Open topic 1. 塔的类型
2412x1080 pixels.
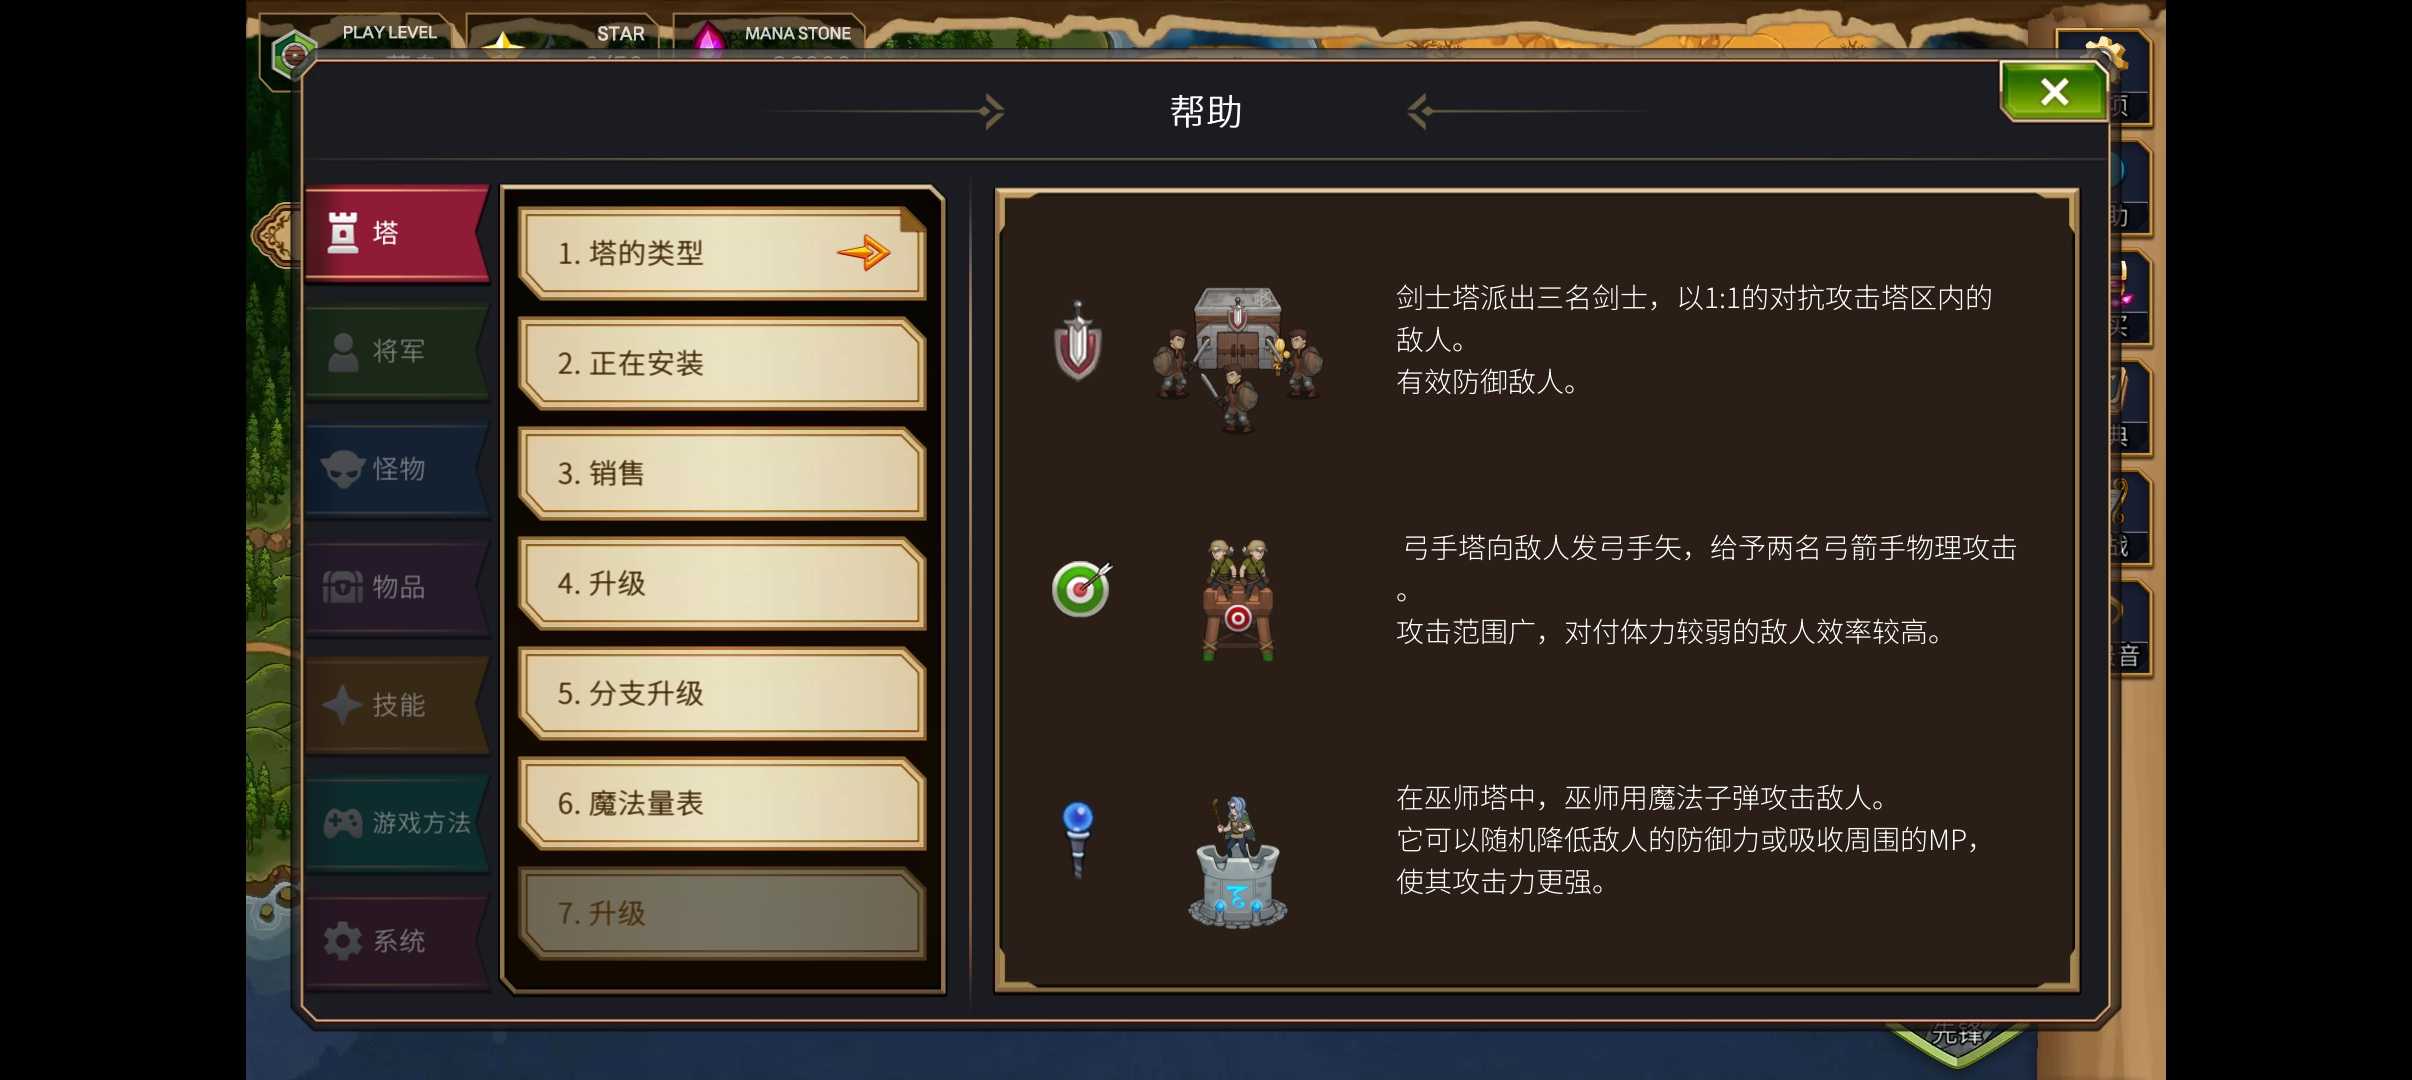(722, 254)
